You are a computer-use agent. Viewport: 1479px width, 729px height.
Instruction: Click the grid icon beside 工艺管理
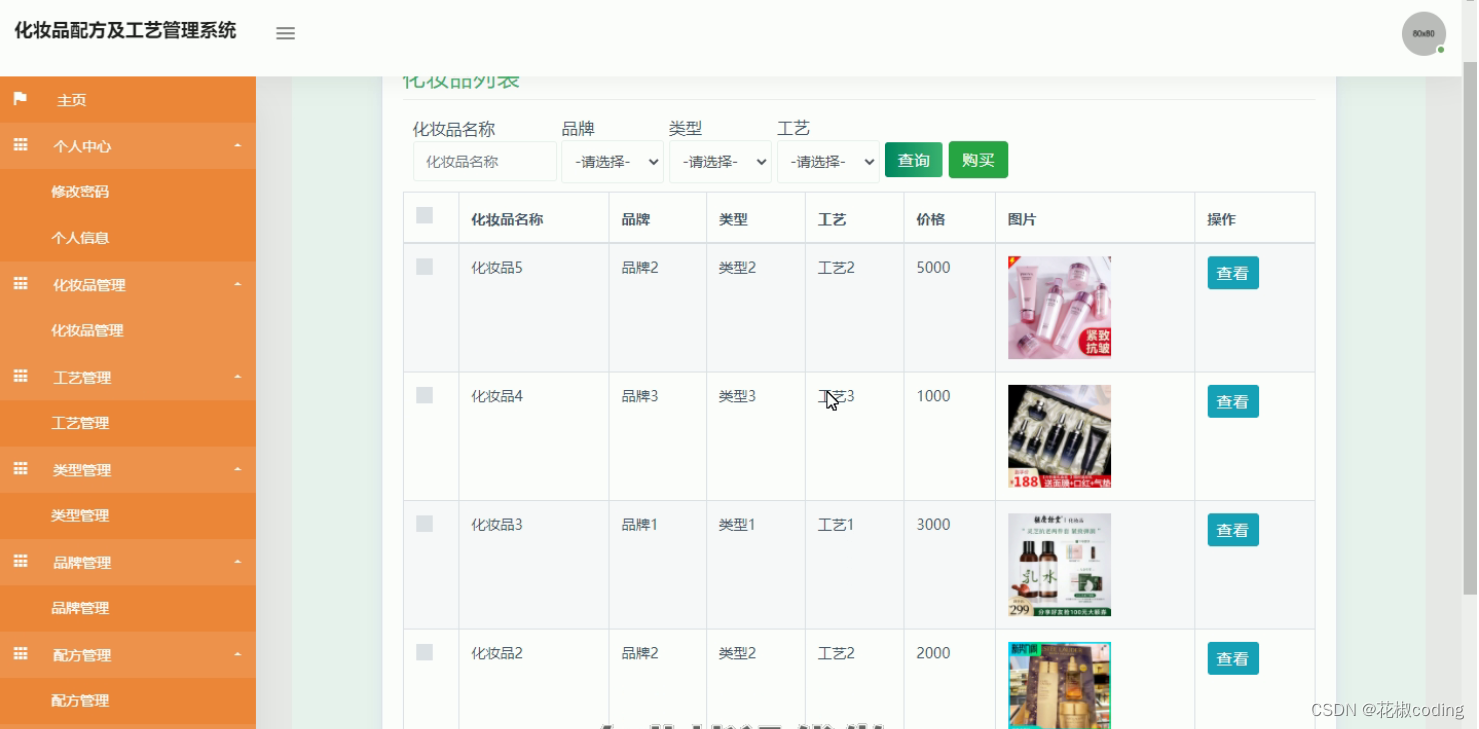[19, 377]
